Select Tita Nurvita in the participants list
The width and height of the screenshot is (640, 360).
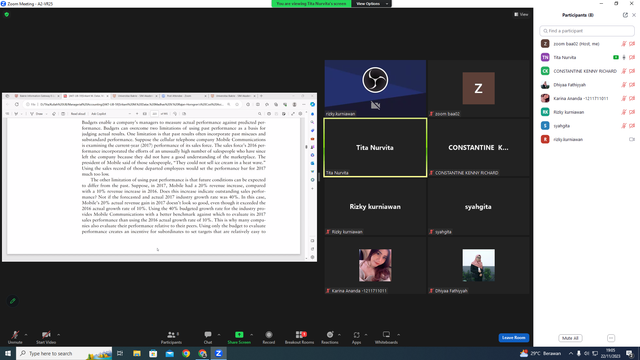click(x=587, y=58)
